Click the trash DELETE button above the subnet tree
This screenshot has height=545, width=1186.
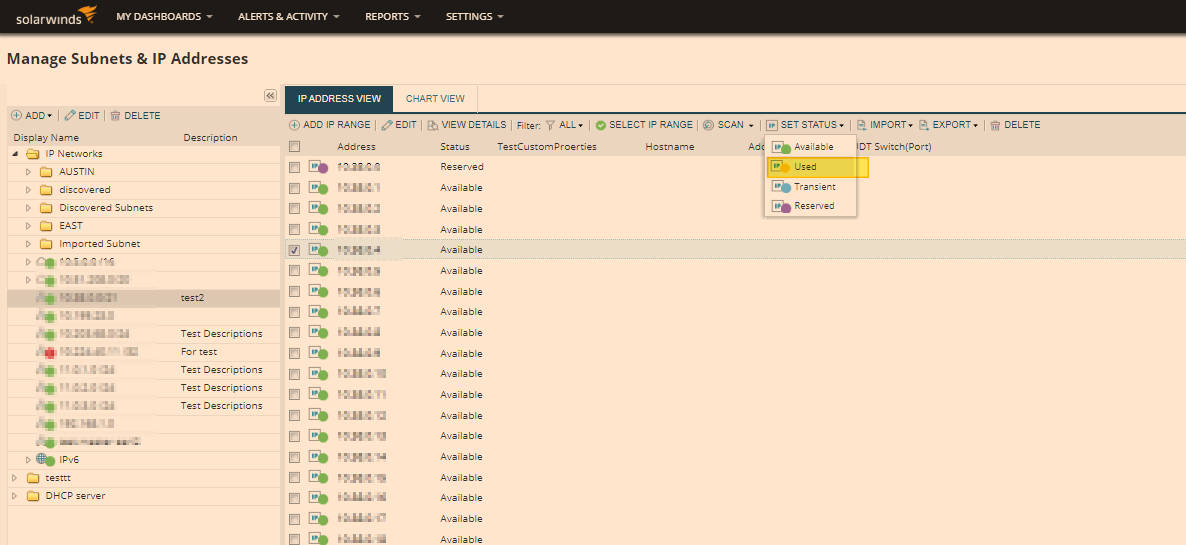point(135,116)
